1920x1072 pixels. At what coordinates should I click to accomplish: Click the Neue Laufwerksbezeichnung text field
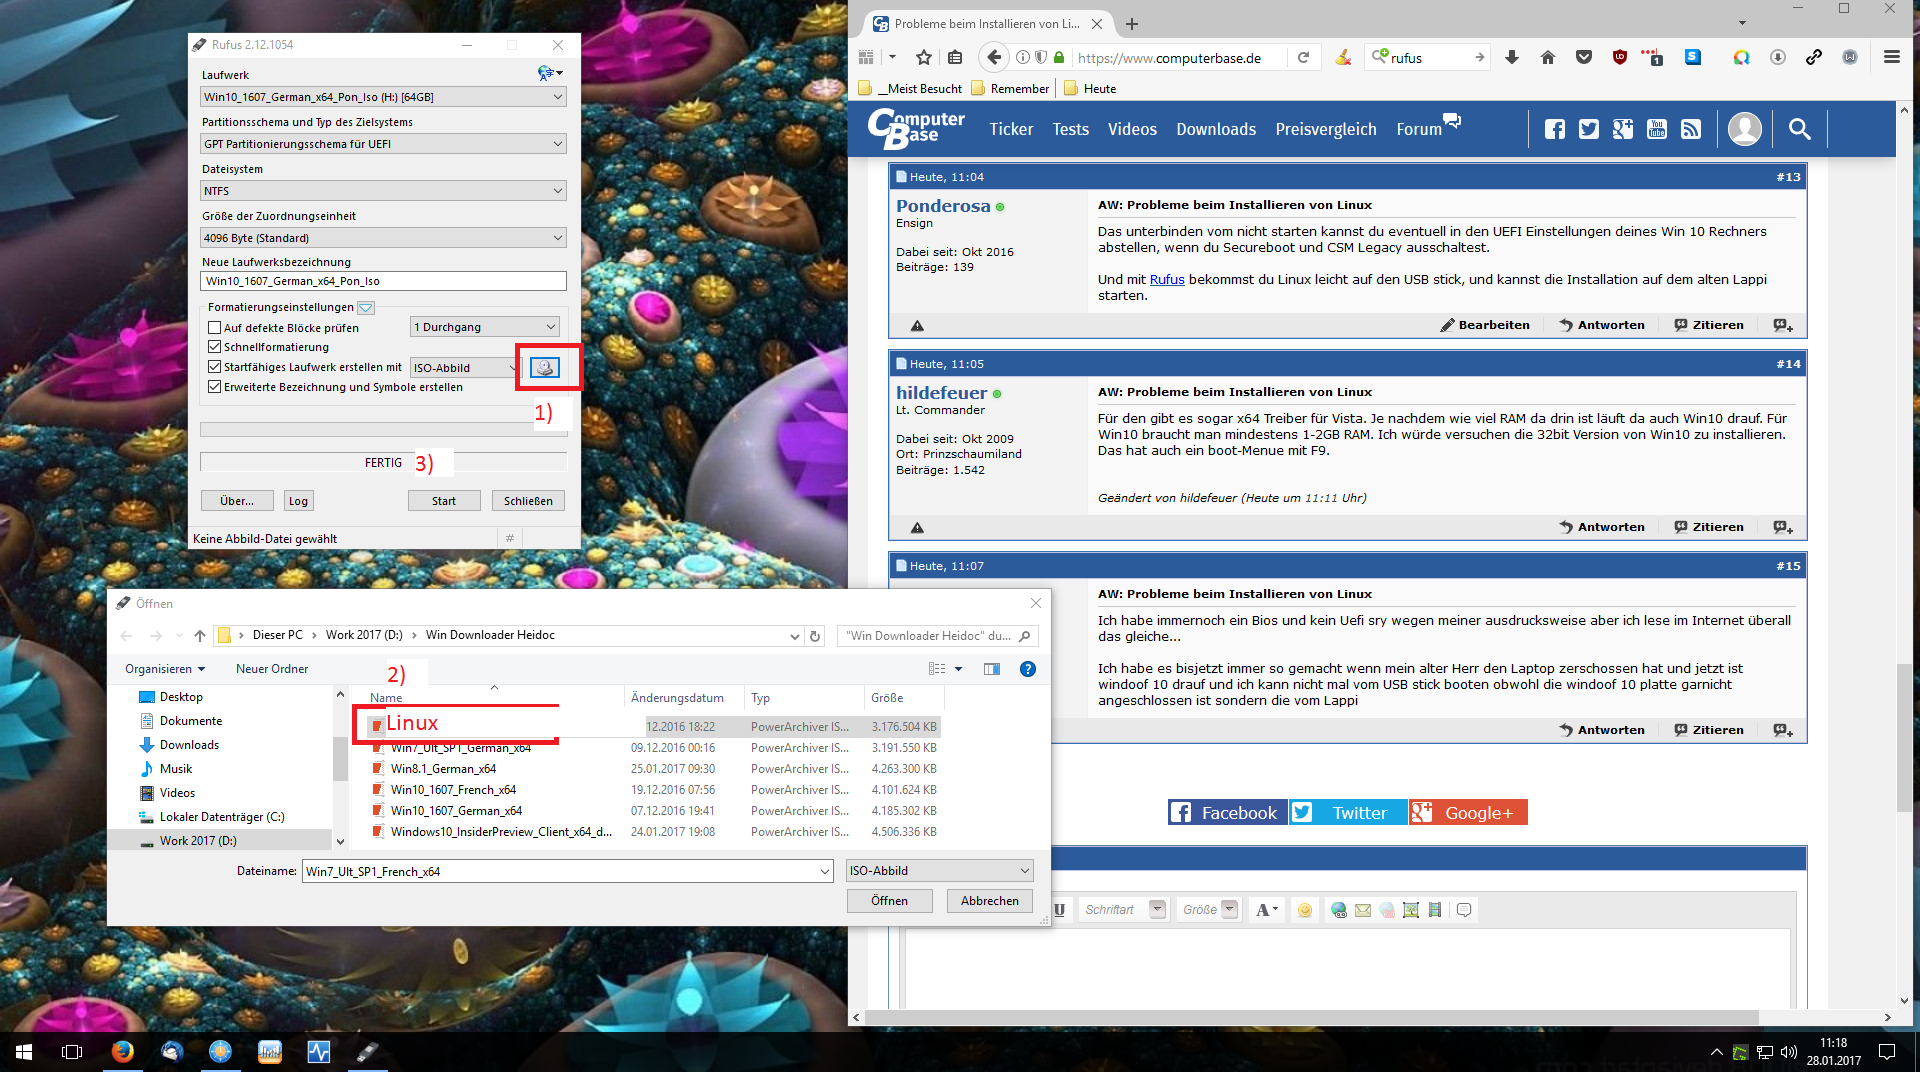point(383,281)
